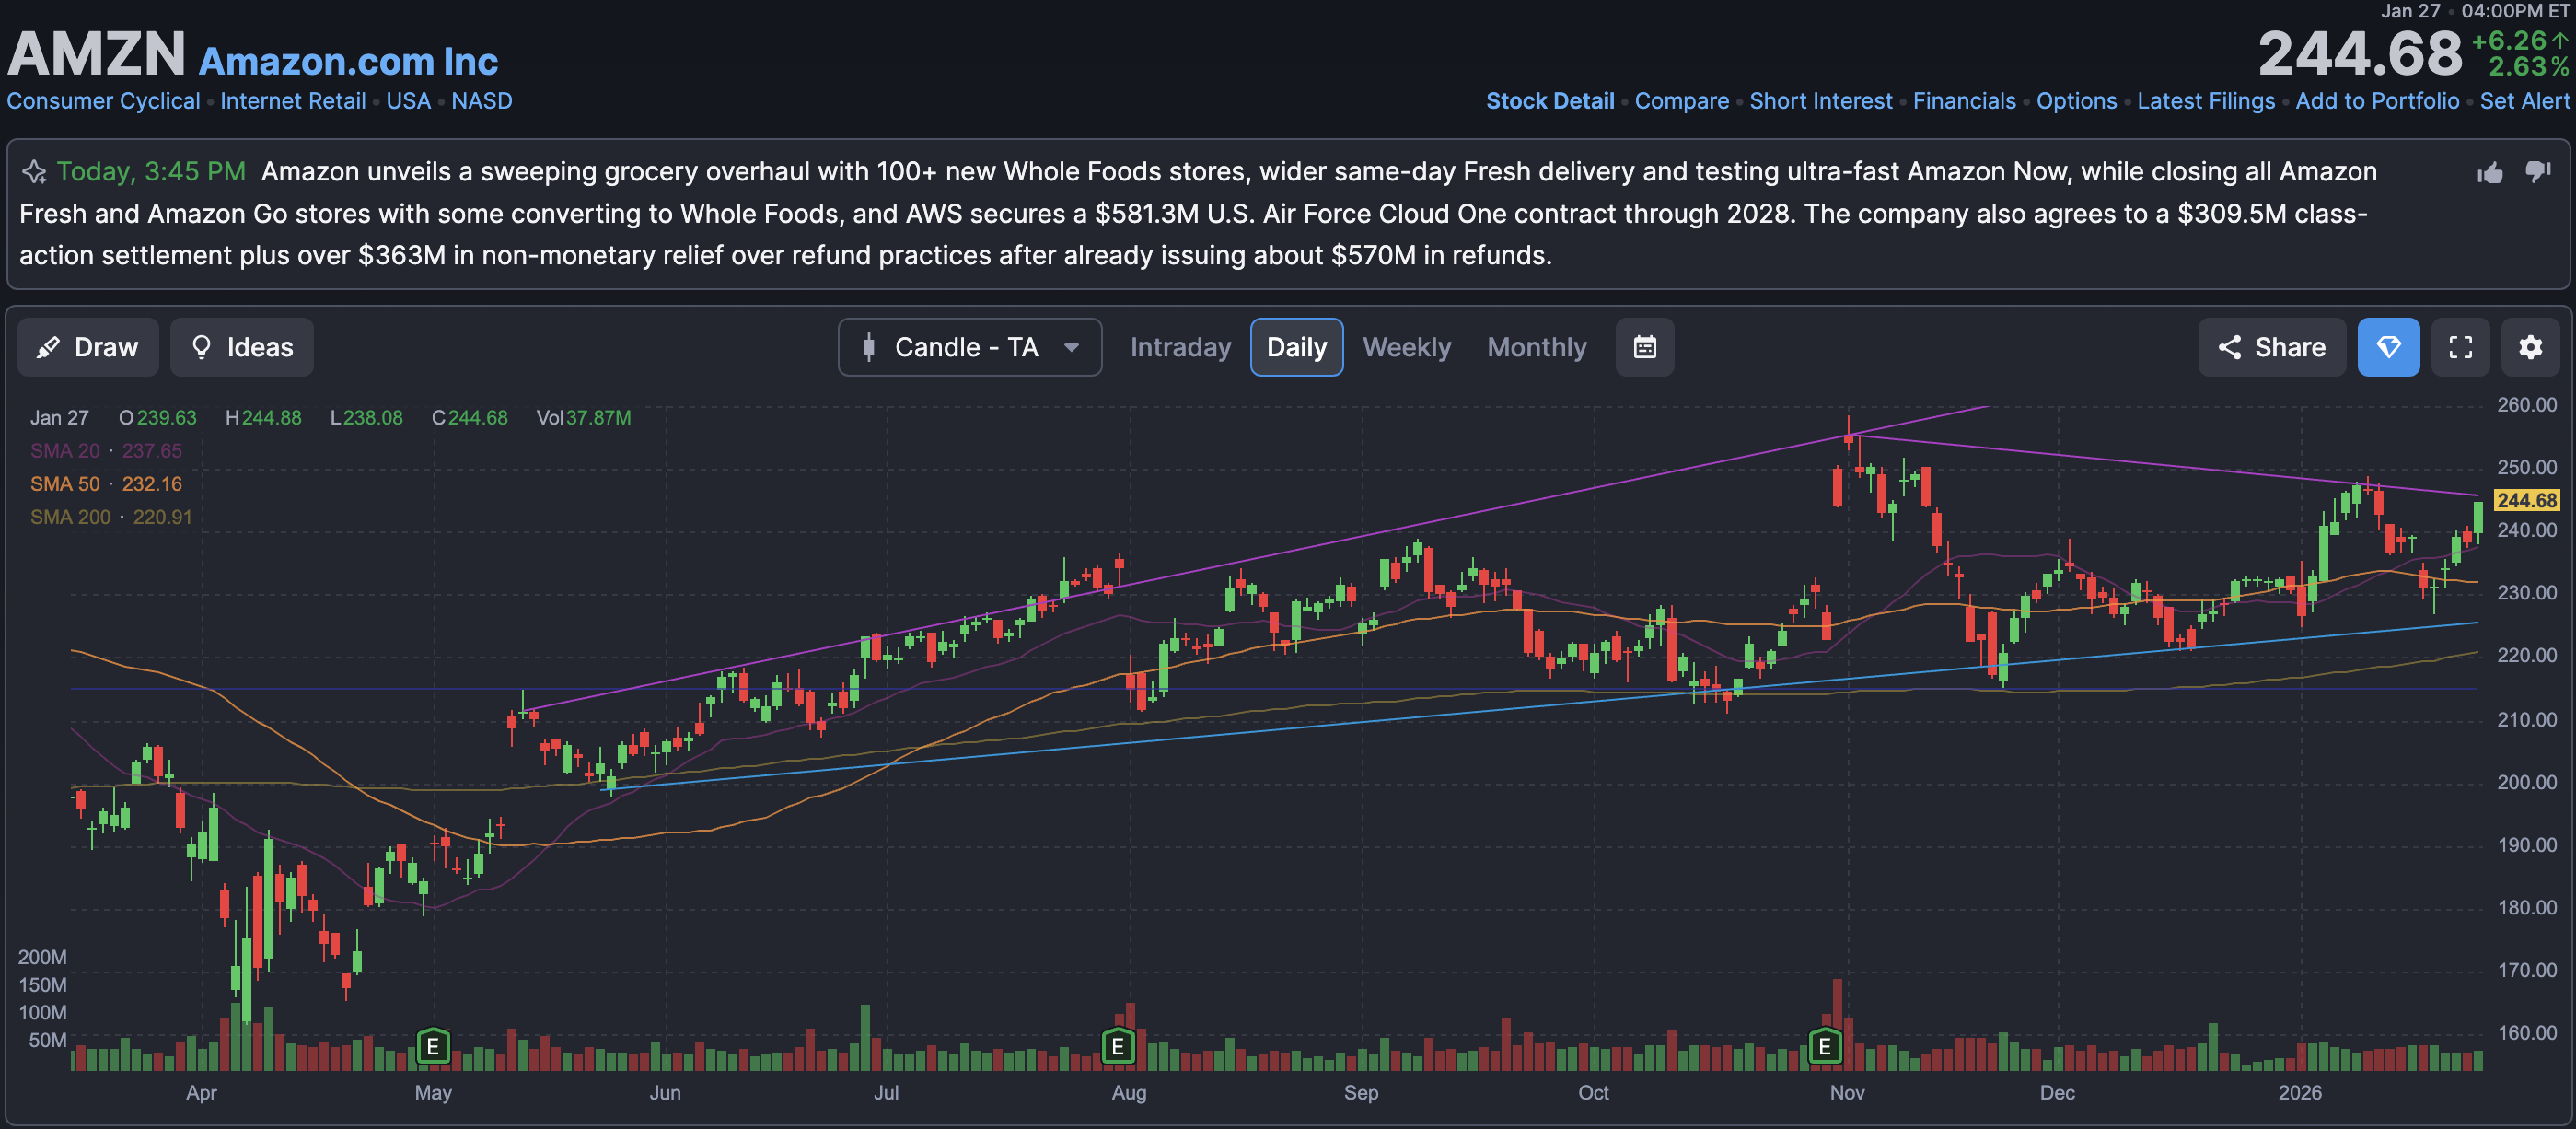Click the thumbs up icon on news
Viewport: 2576px width, 1129px height.
pyautogui.click(x=2490, y=173)
